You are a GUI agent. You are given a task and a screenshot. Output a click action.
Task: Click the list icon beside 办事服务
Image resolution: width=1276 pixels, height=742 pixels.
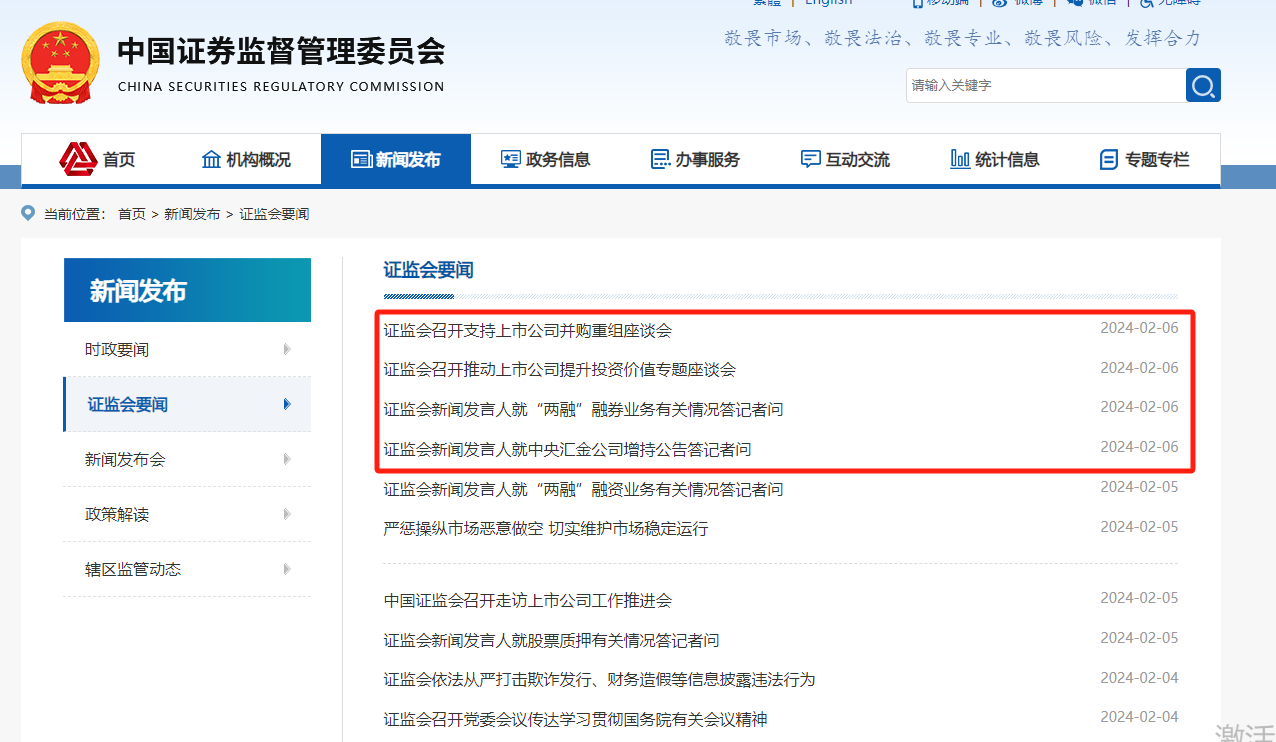(x=660, y=159)
